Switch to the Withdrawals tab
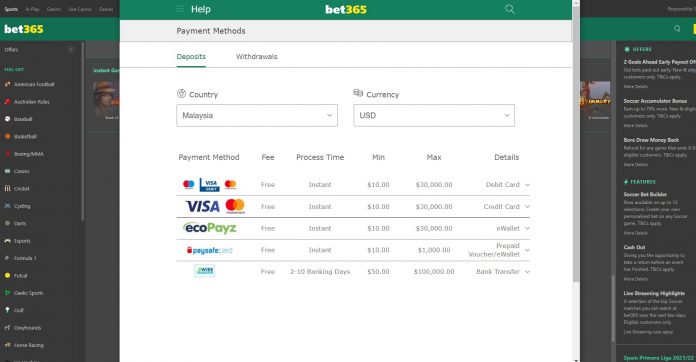 pyautogui.click(x=257, y=57)
